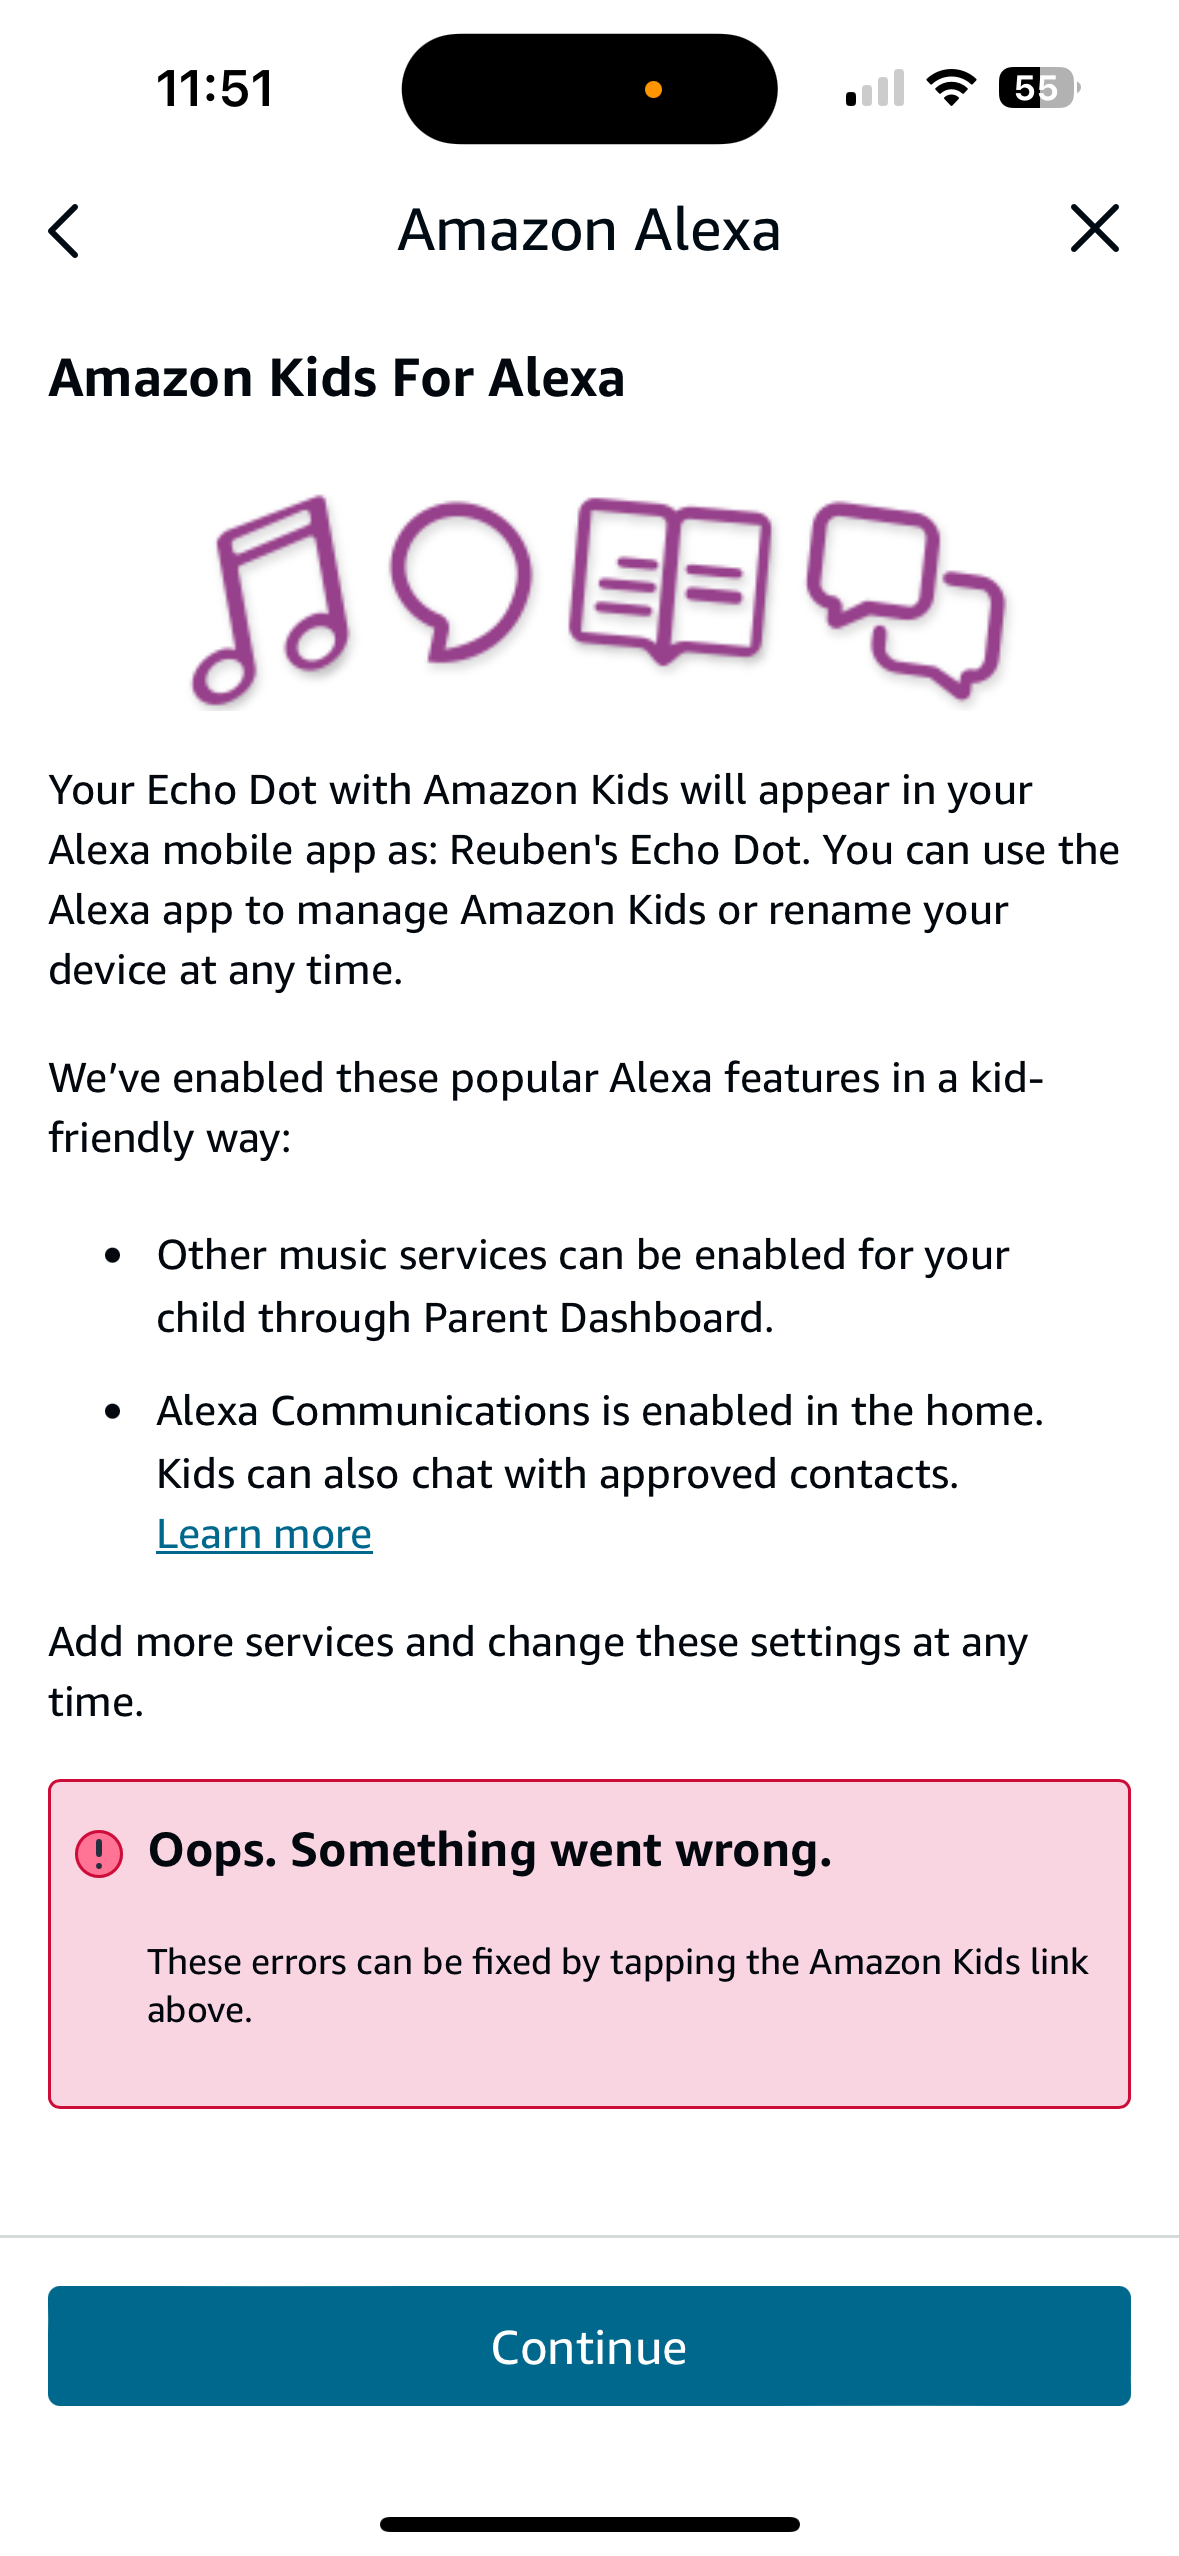This screenshot has height=2556, width=1179.
Task: Tap the red error exclamation icon
Action: click(x=99, y=1853)
